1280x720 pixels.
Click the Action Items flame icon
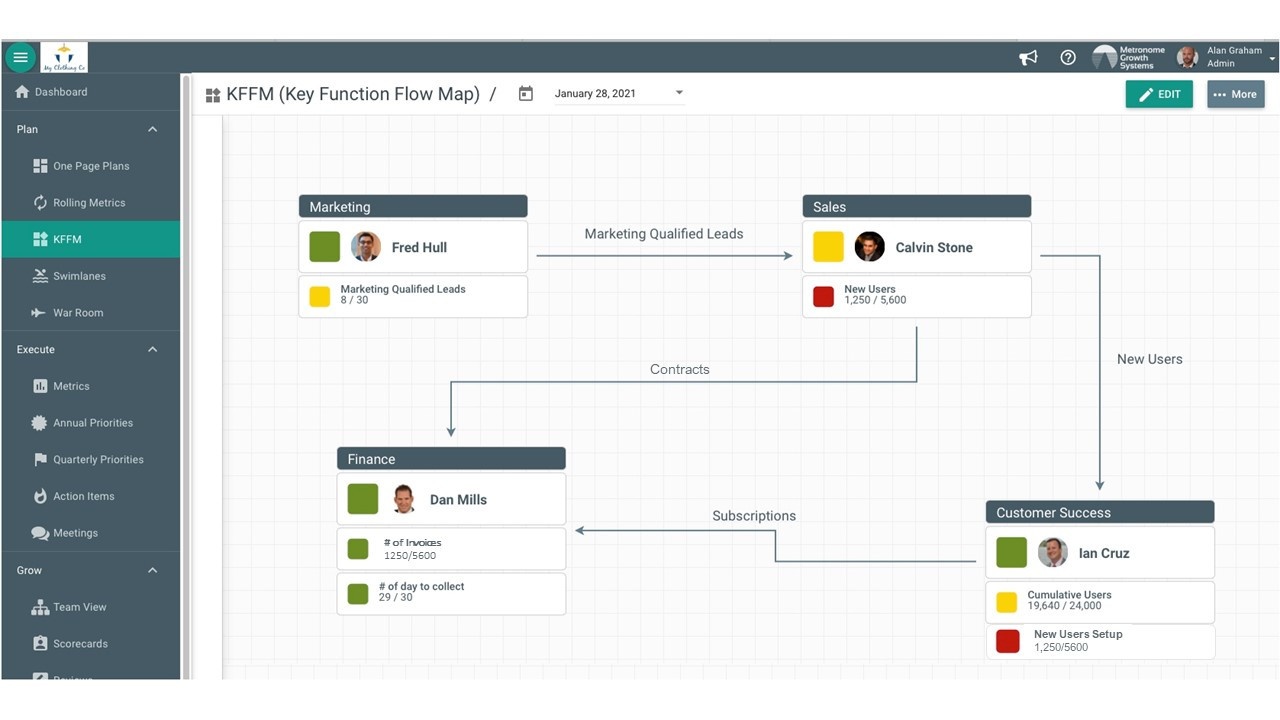click(x=40, y=496)
